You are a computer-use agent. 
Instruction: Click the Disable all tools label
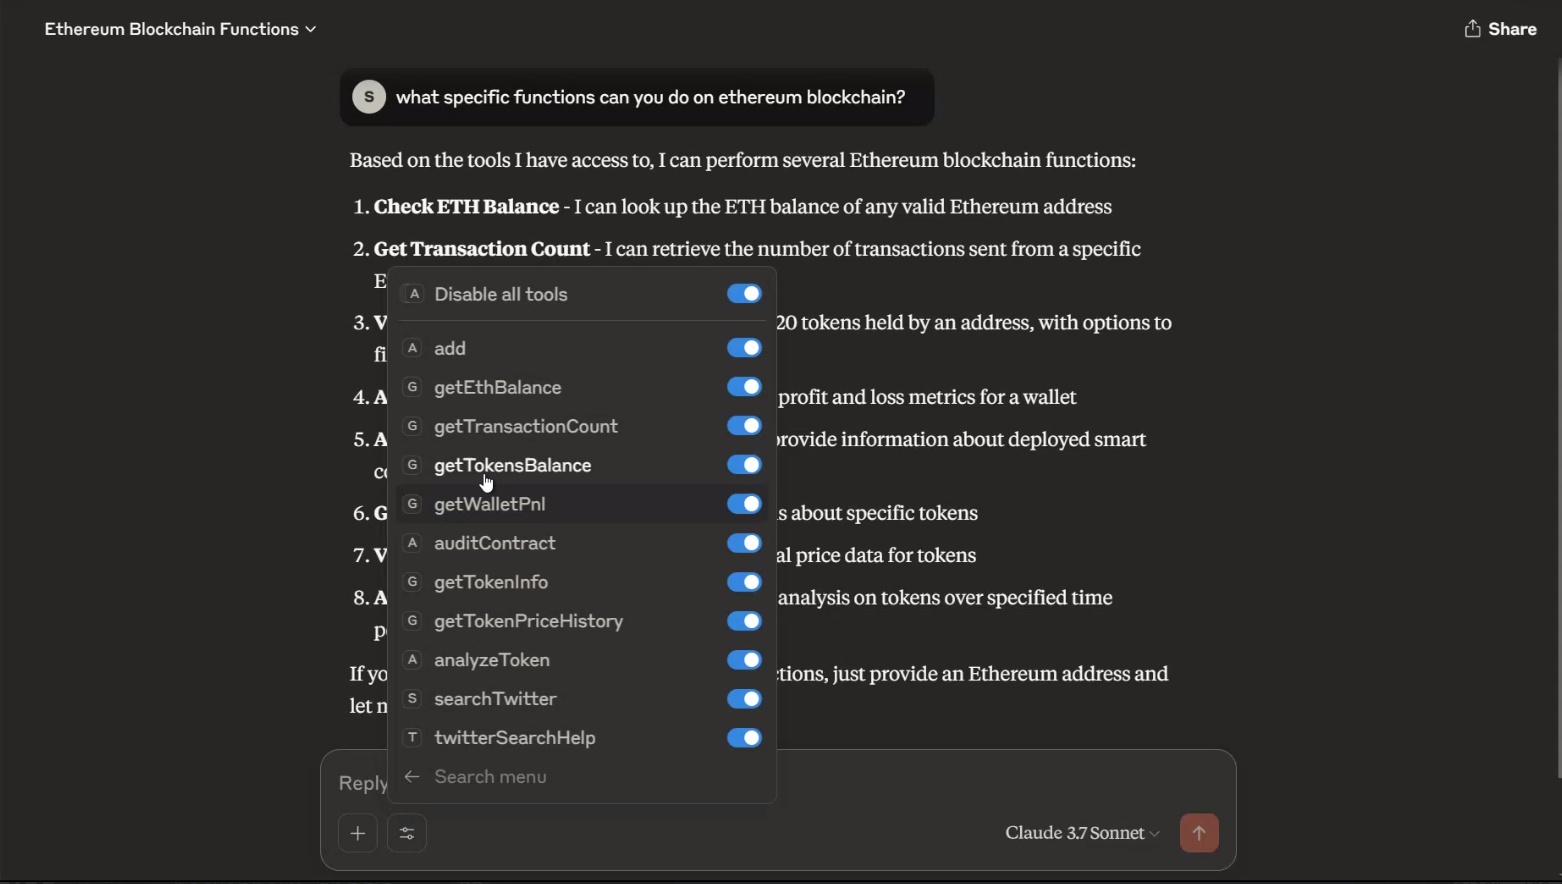(501, 294)
